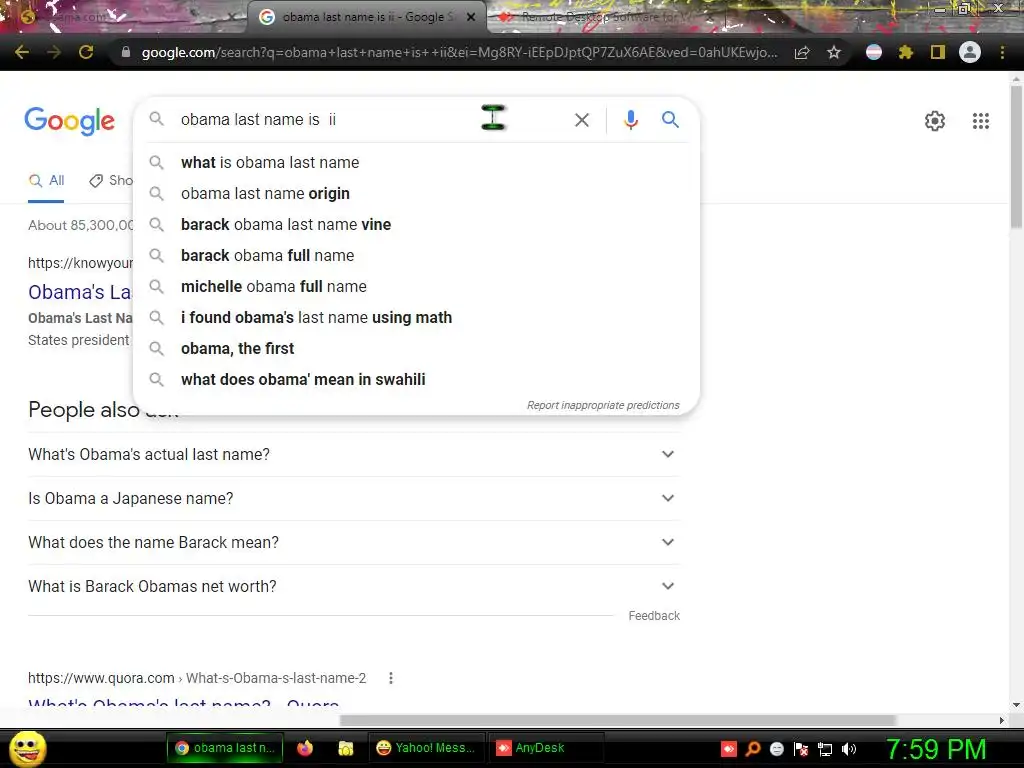Open AnyDesk taskbar button
This screenshot has width=1024, height=768.
click(x=545, y=748)
